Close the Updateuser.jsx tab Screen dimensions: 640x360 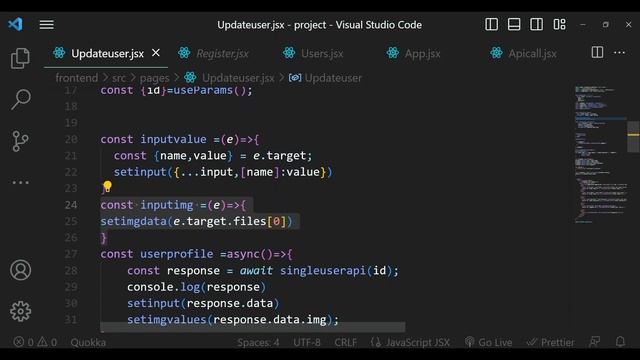156,53
